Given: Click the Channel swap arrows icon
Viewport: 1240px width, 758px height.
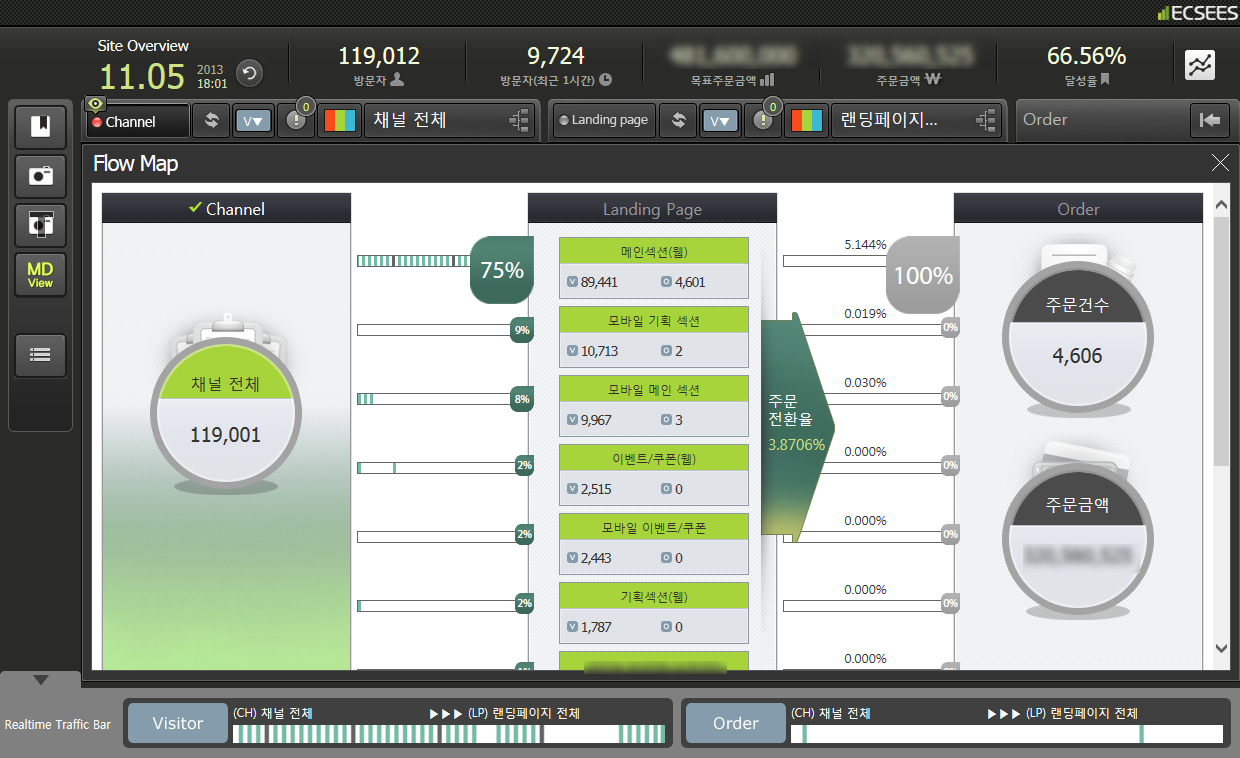Looking at the screenshot, I should [x=211, y=121].
